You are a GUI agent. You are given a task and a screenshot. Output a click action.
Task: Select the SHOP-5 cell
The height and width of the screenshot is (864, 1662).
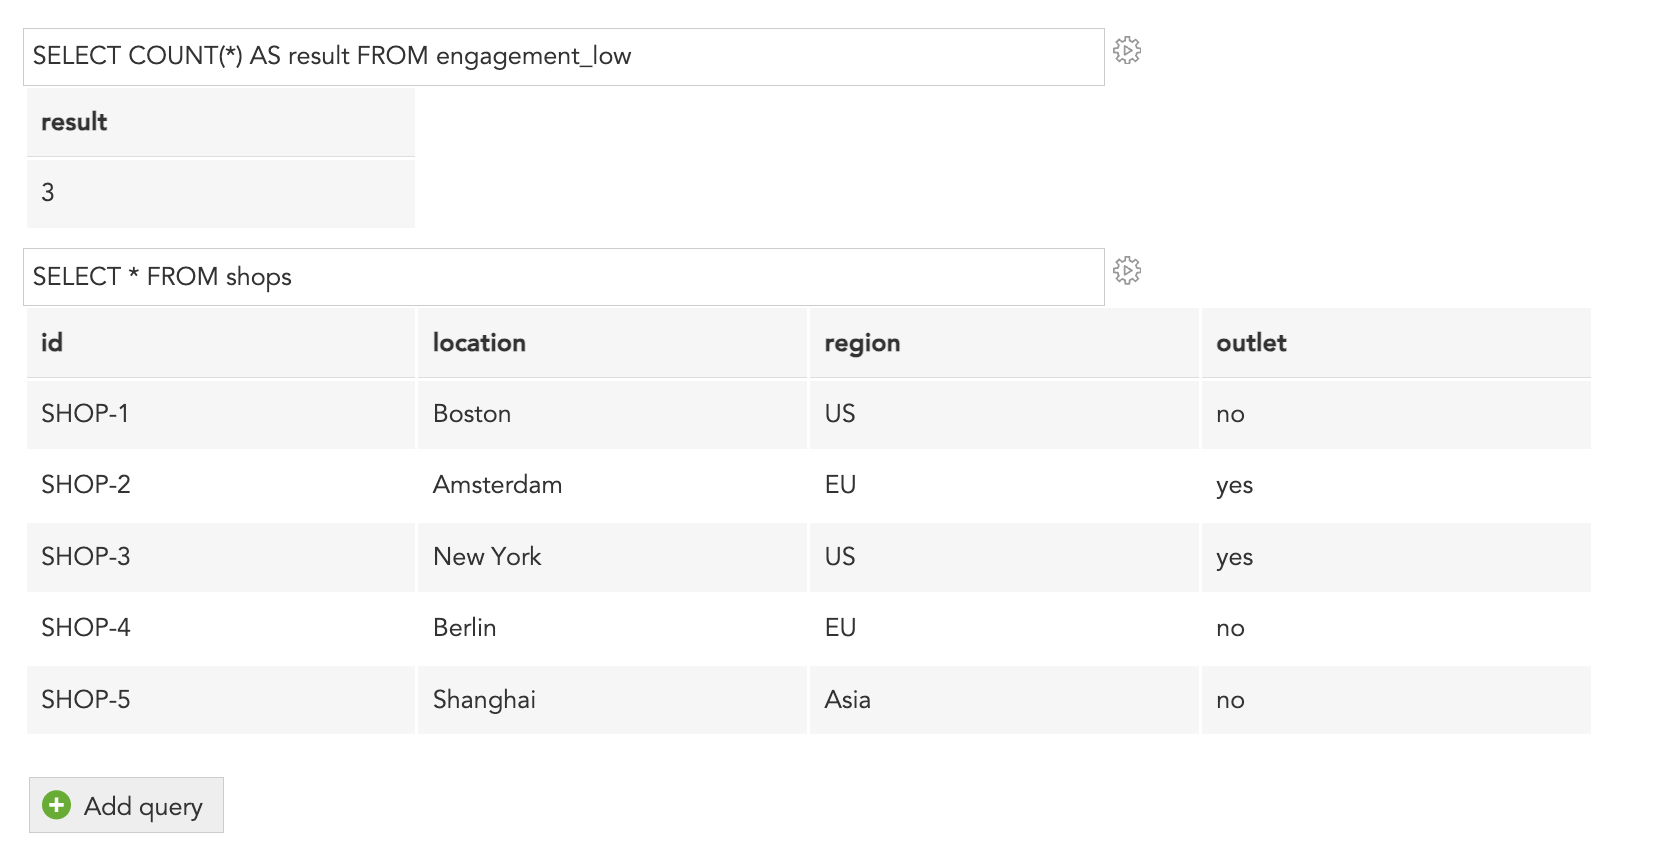[221, 700]
